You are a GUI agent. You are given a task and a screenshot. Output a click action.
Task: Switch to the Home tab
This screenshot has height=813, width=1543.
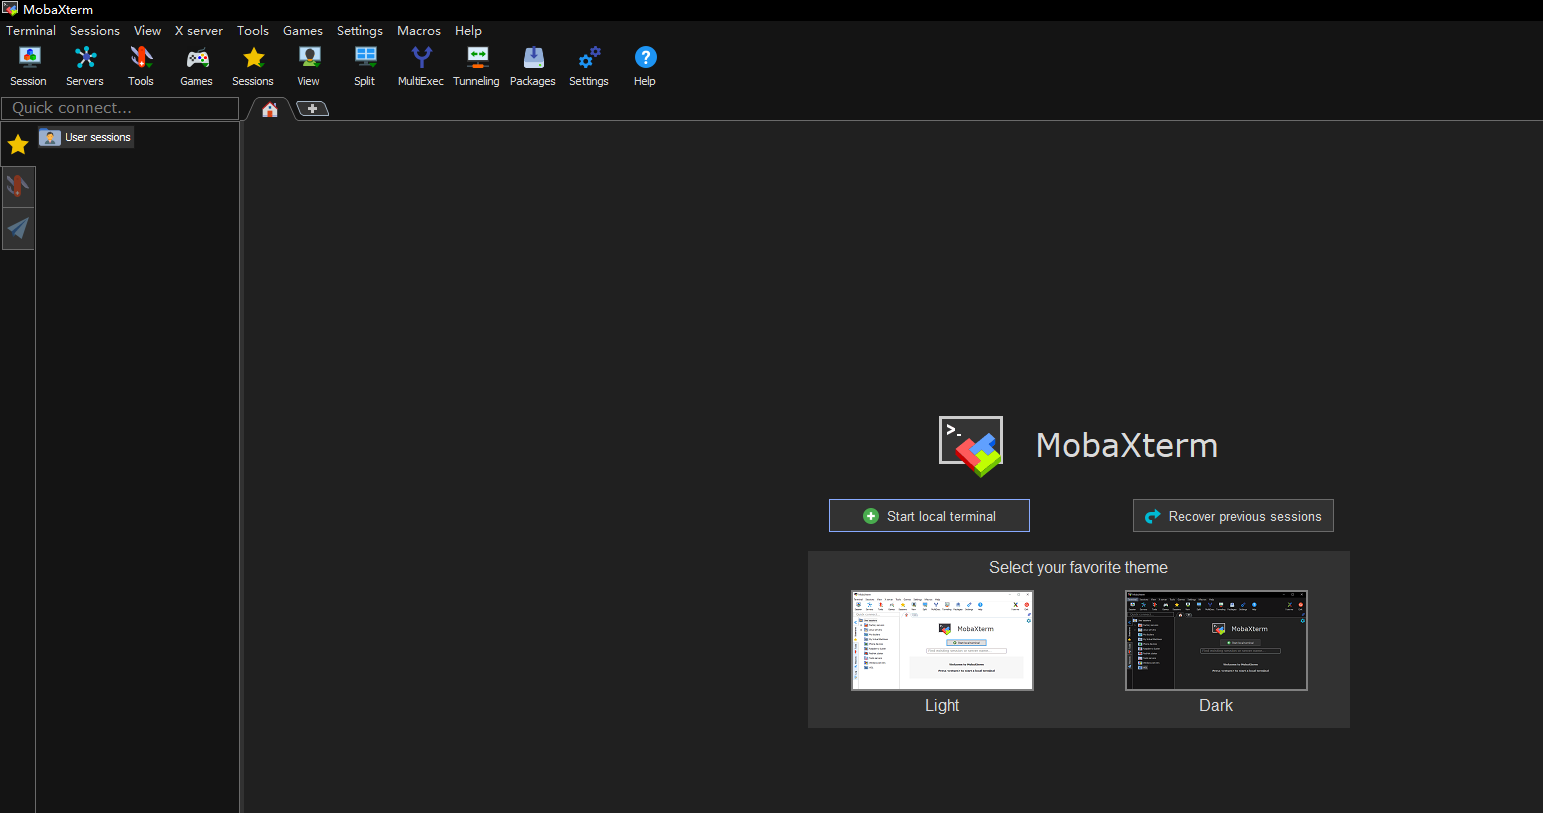coord(270,109)
